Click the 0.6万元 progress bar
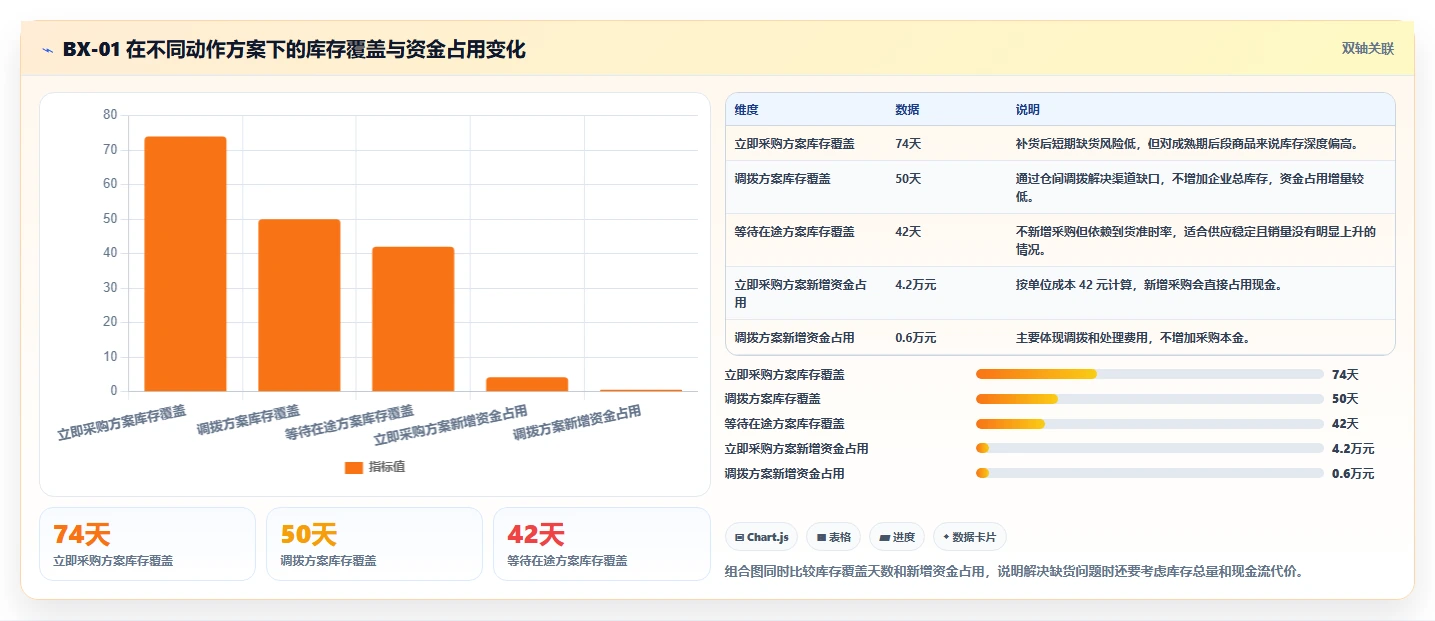Screen dimensions: 1435x621 (x=1149, y=473)
